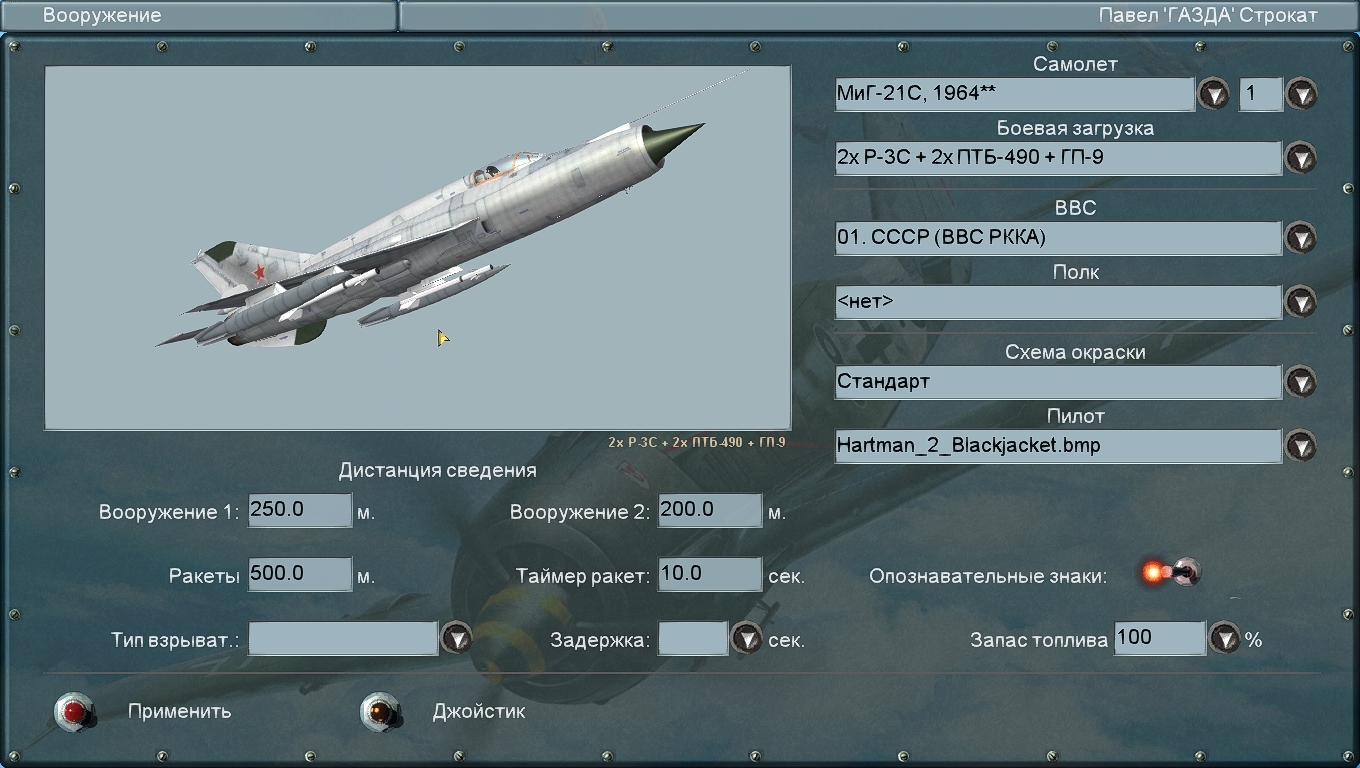Click the MiG-21 aircraft 3D preview
The height and width of the screenshot is (768, 1360).
418,248
